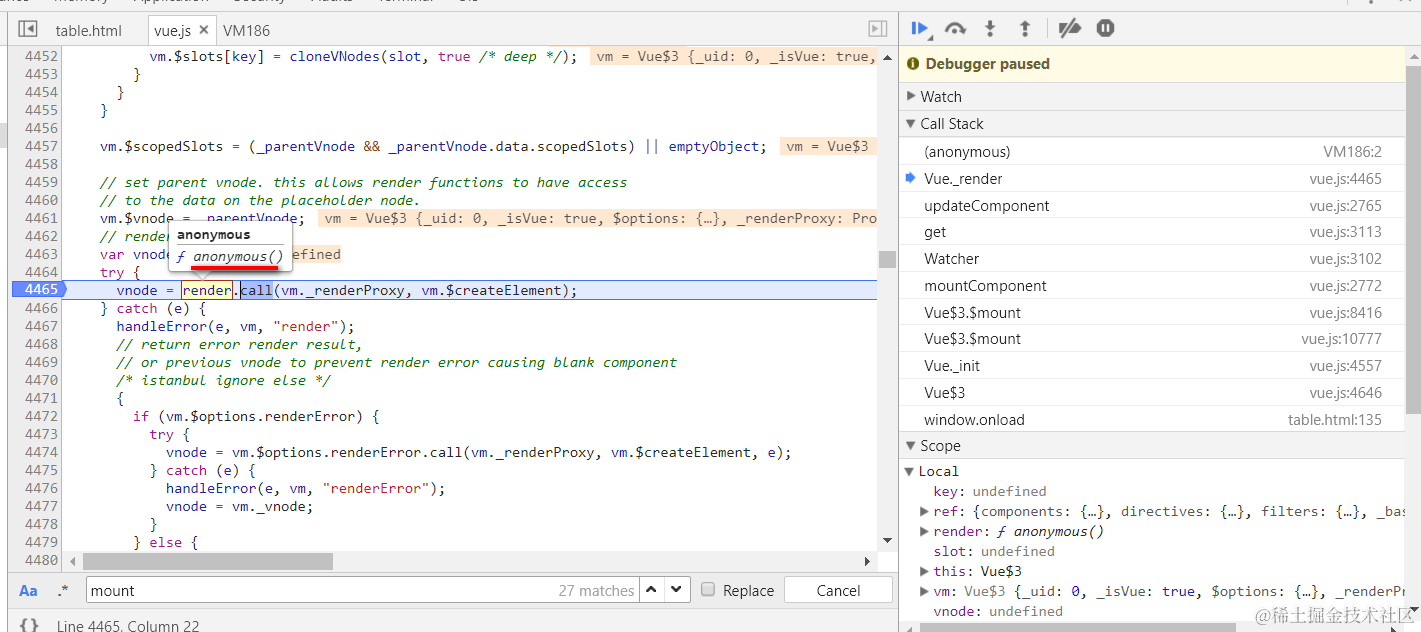This screenshot has height=632, width=1421.
Task: Open anonymous() function link in tooltip
Action: 238,257
